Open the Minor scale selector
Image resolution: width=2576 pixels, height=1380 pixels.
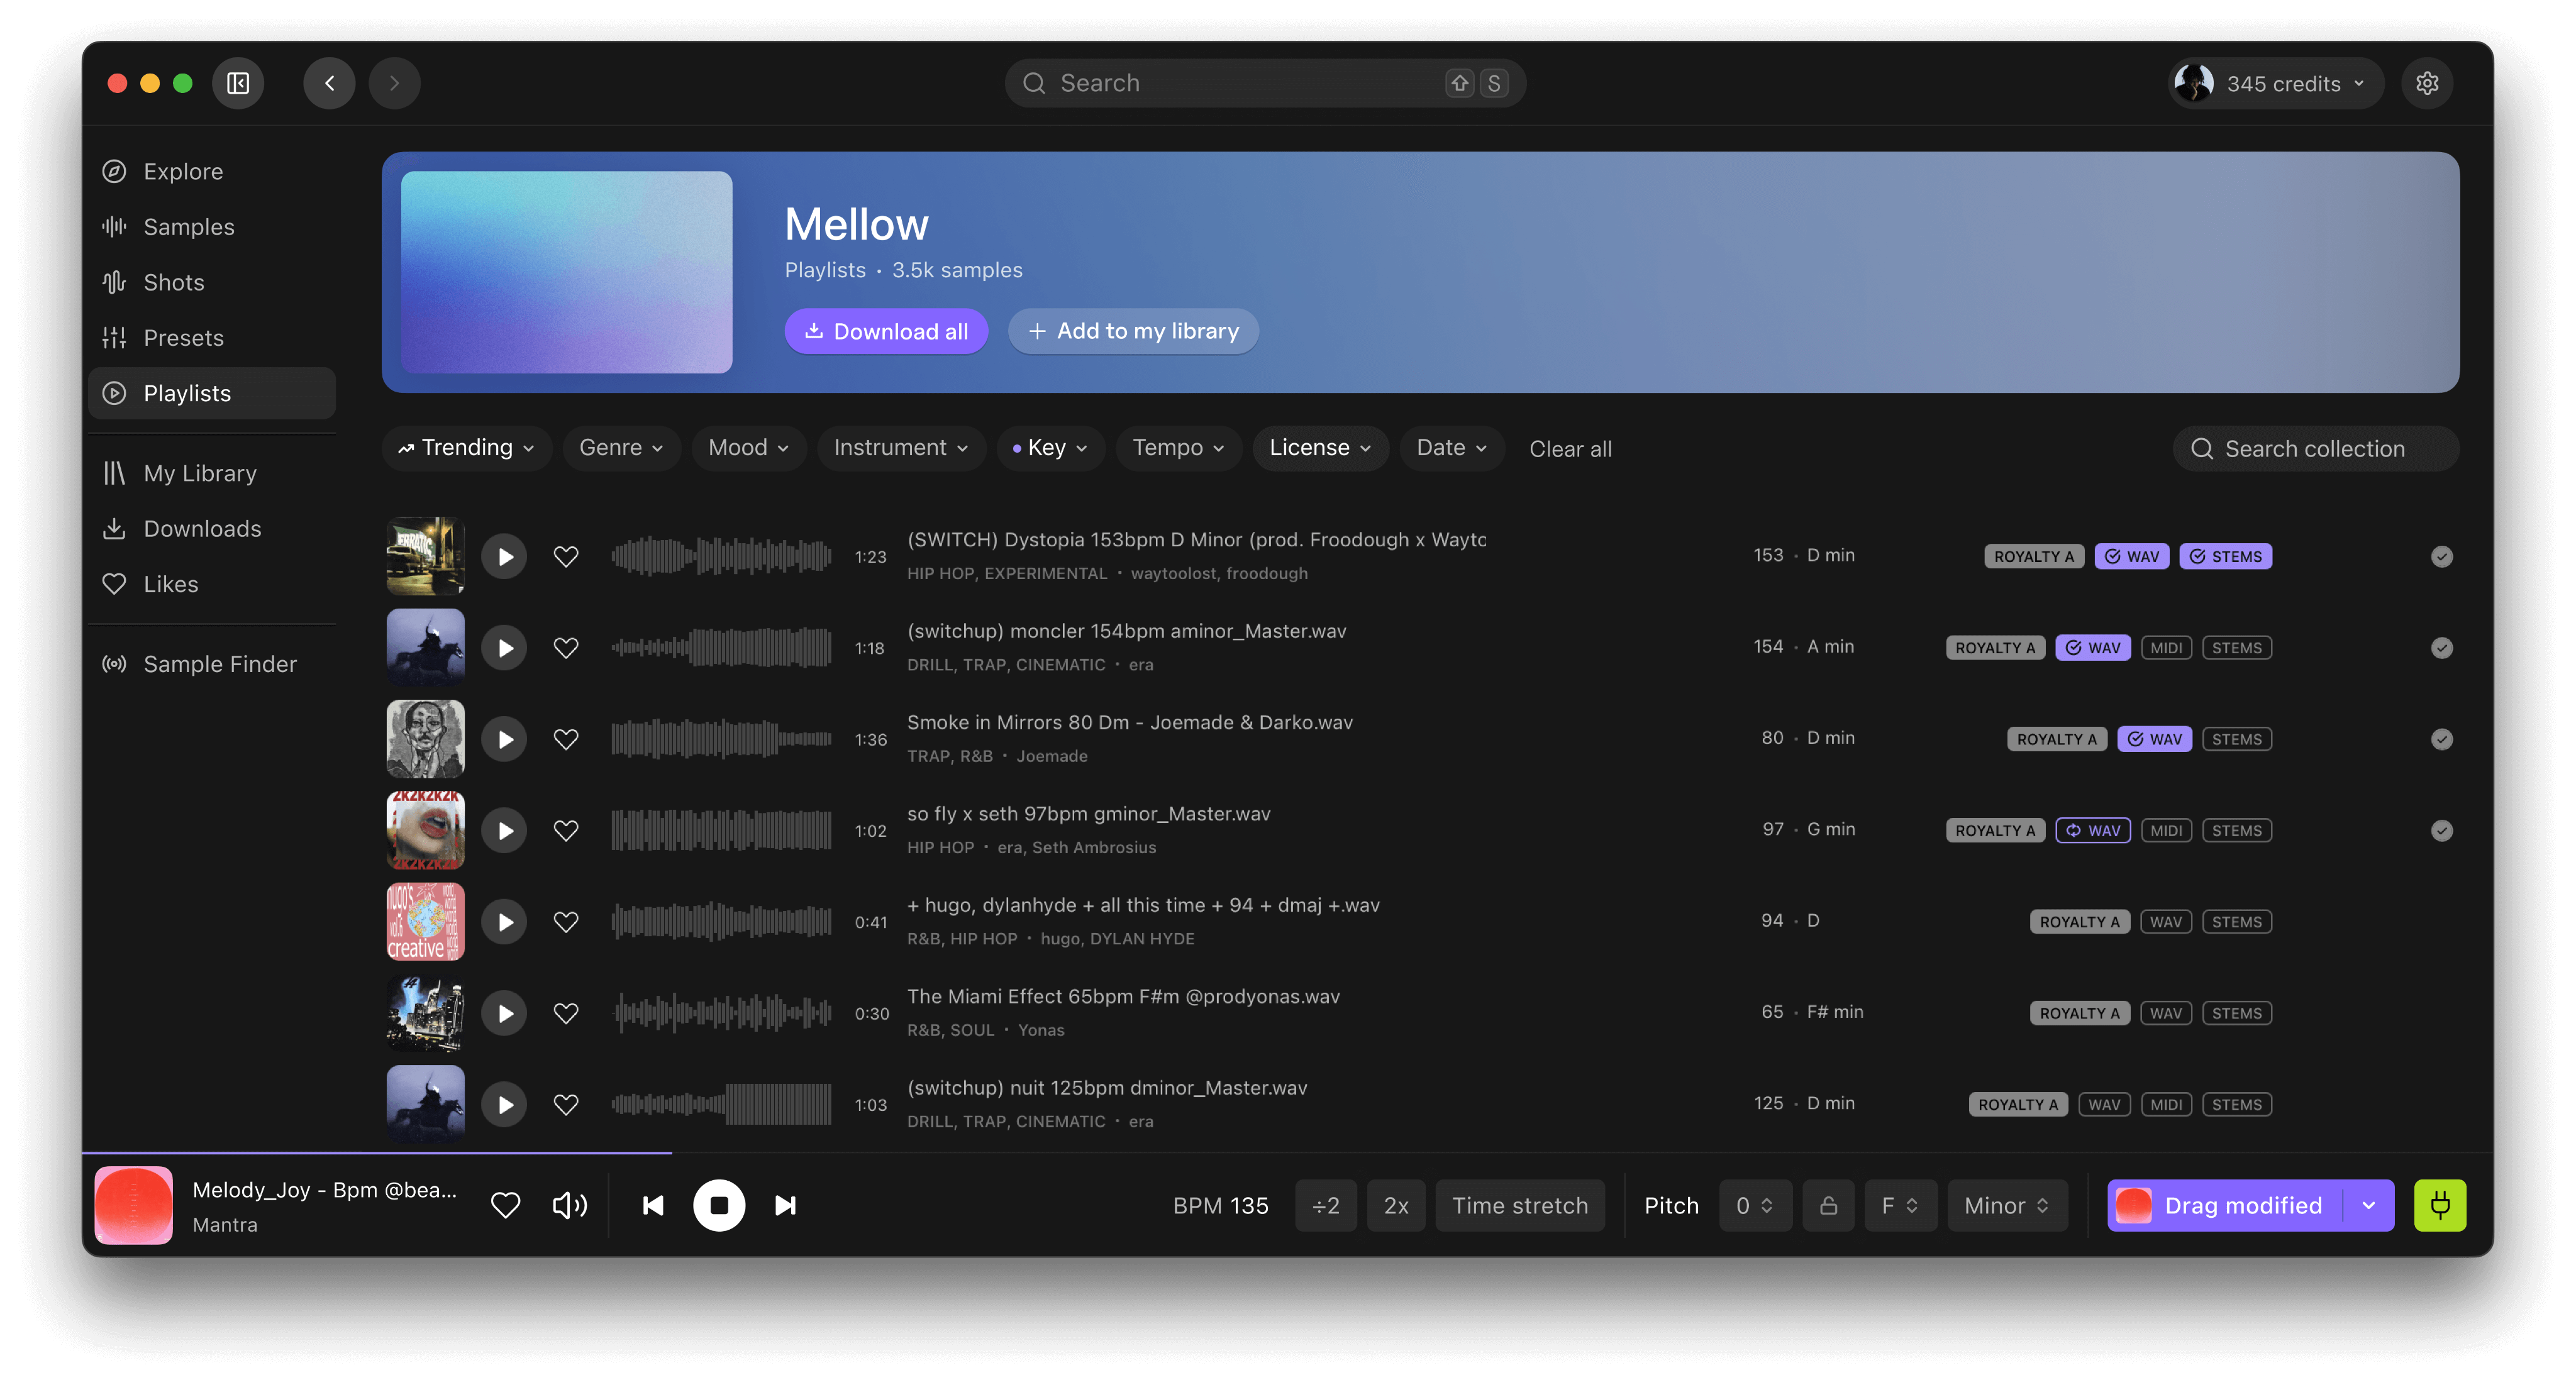tap(2006, 1205)
